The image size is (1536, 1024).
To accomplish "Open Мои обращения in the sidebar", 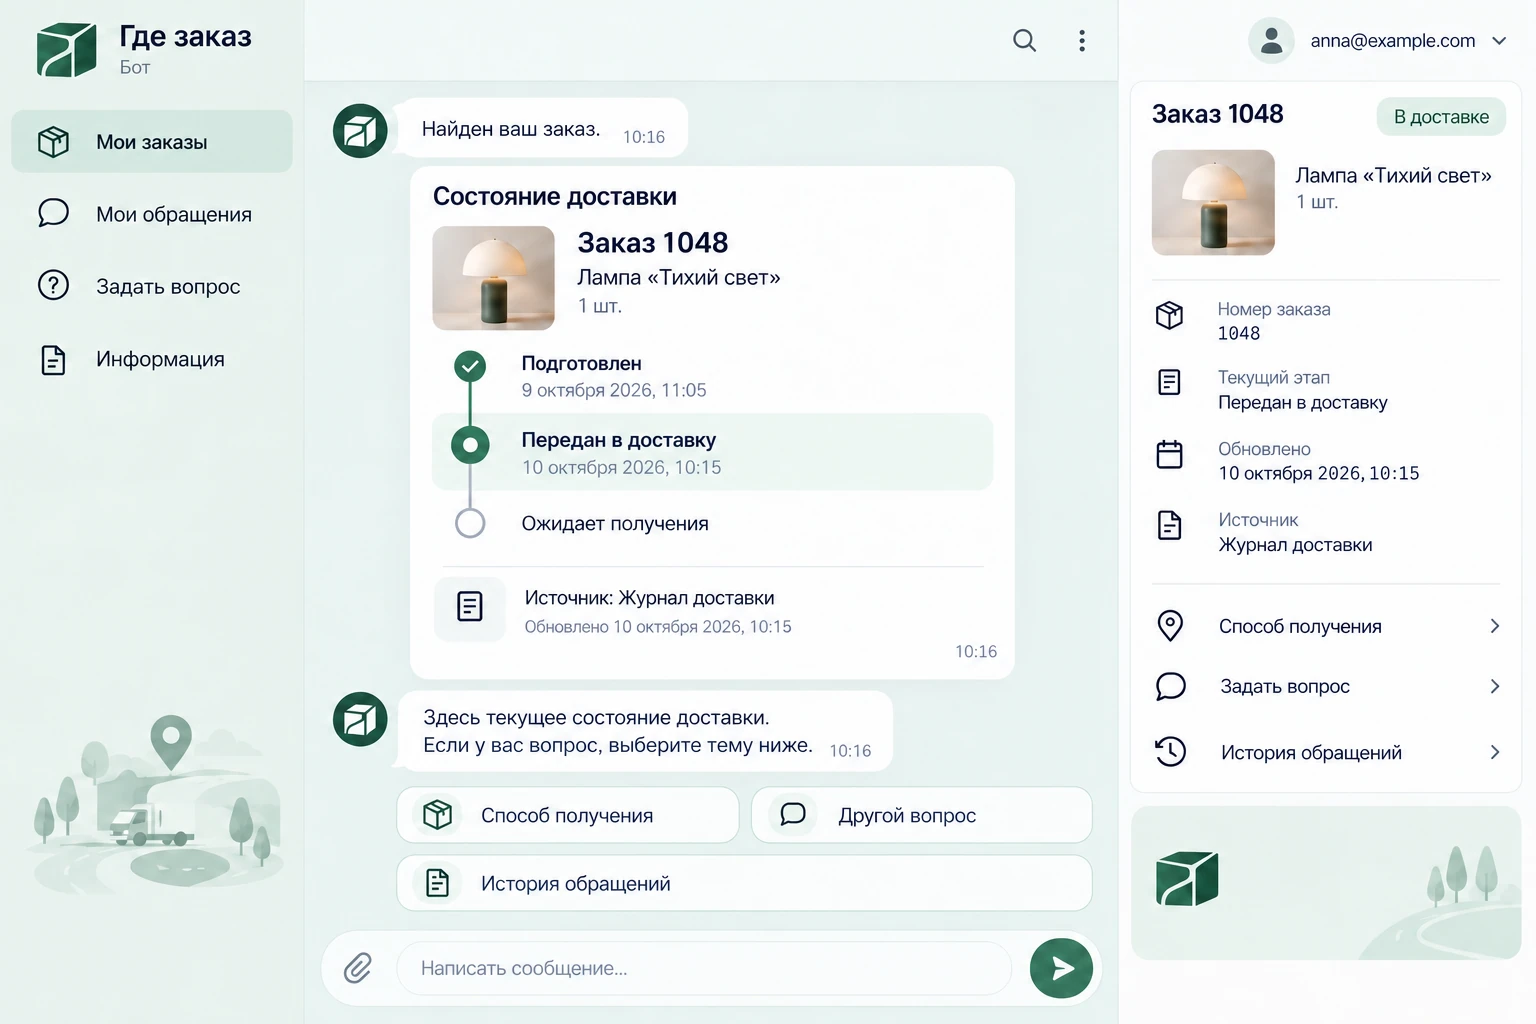I will click(x=152, y=214).
